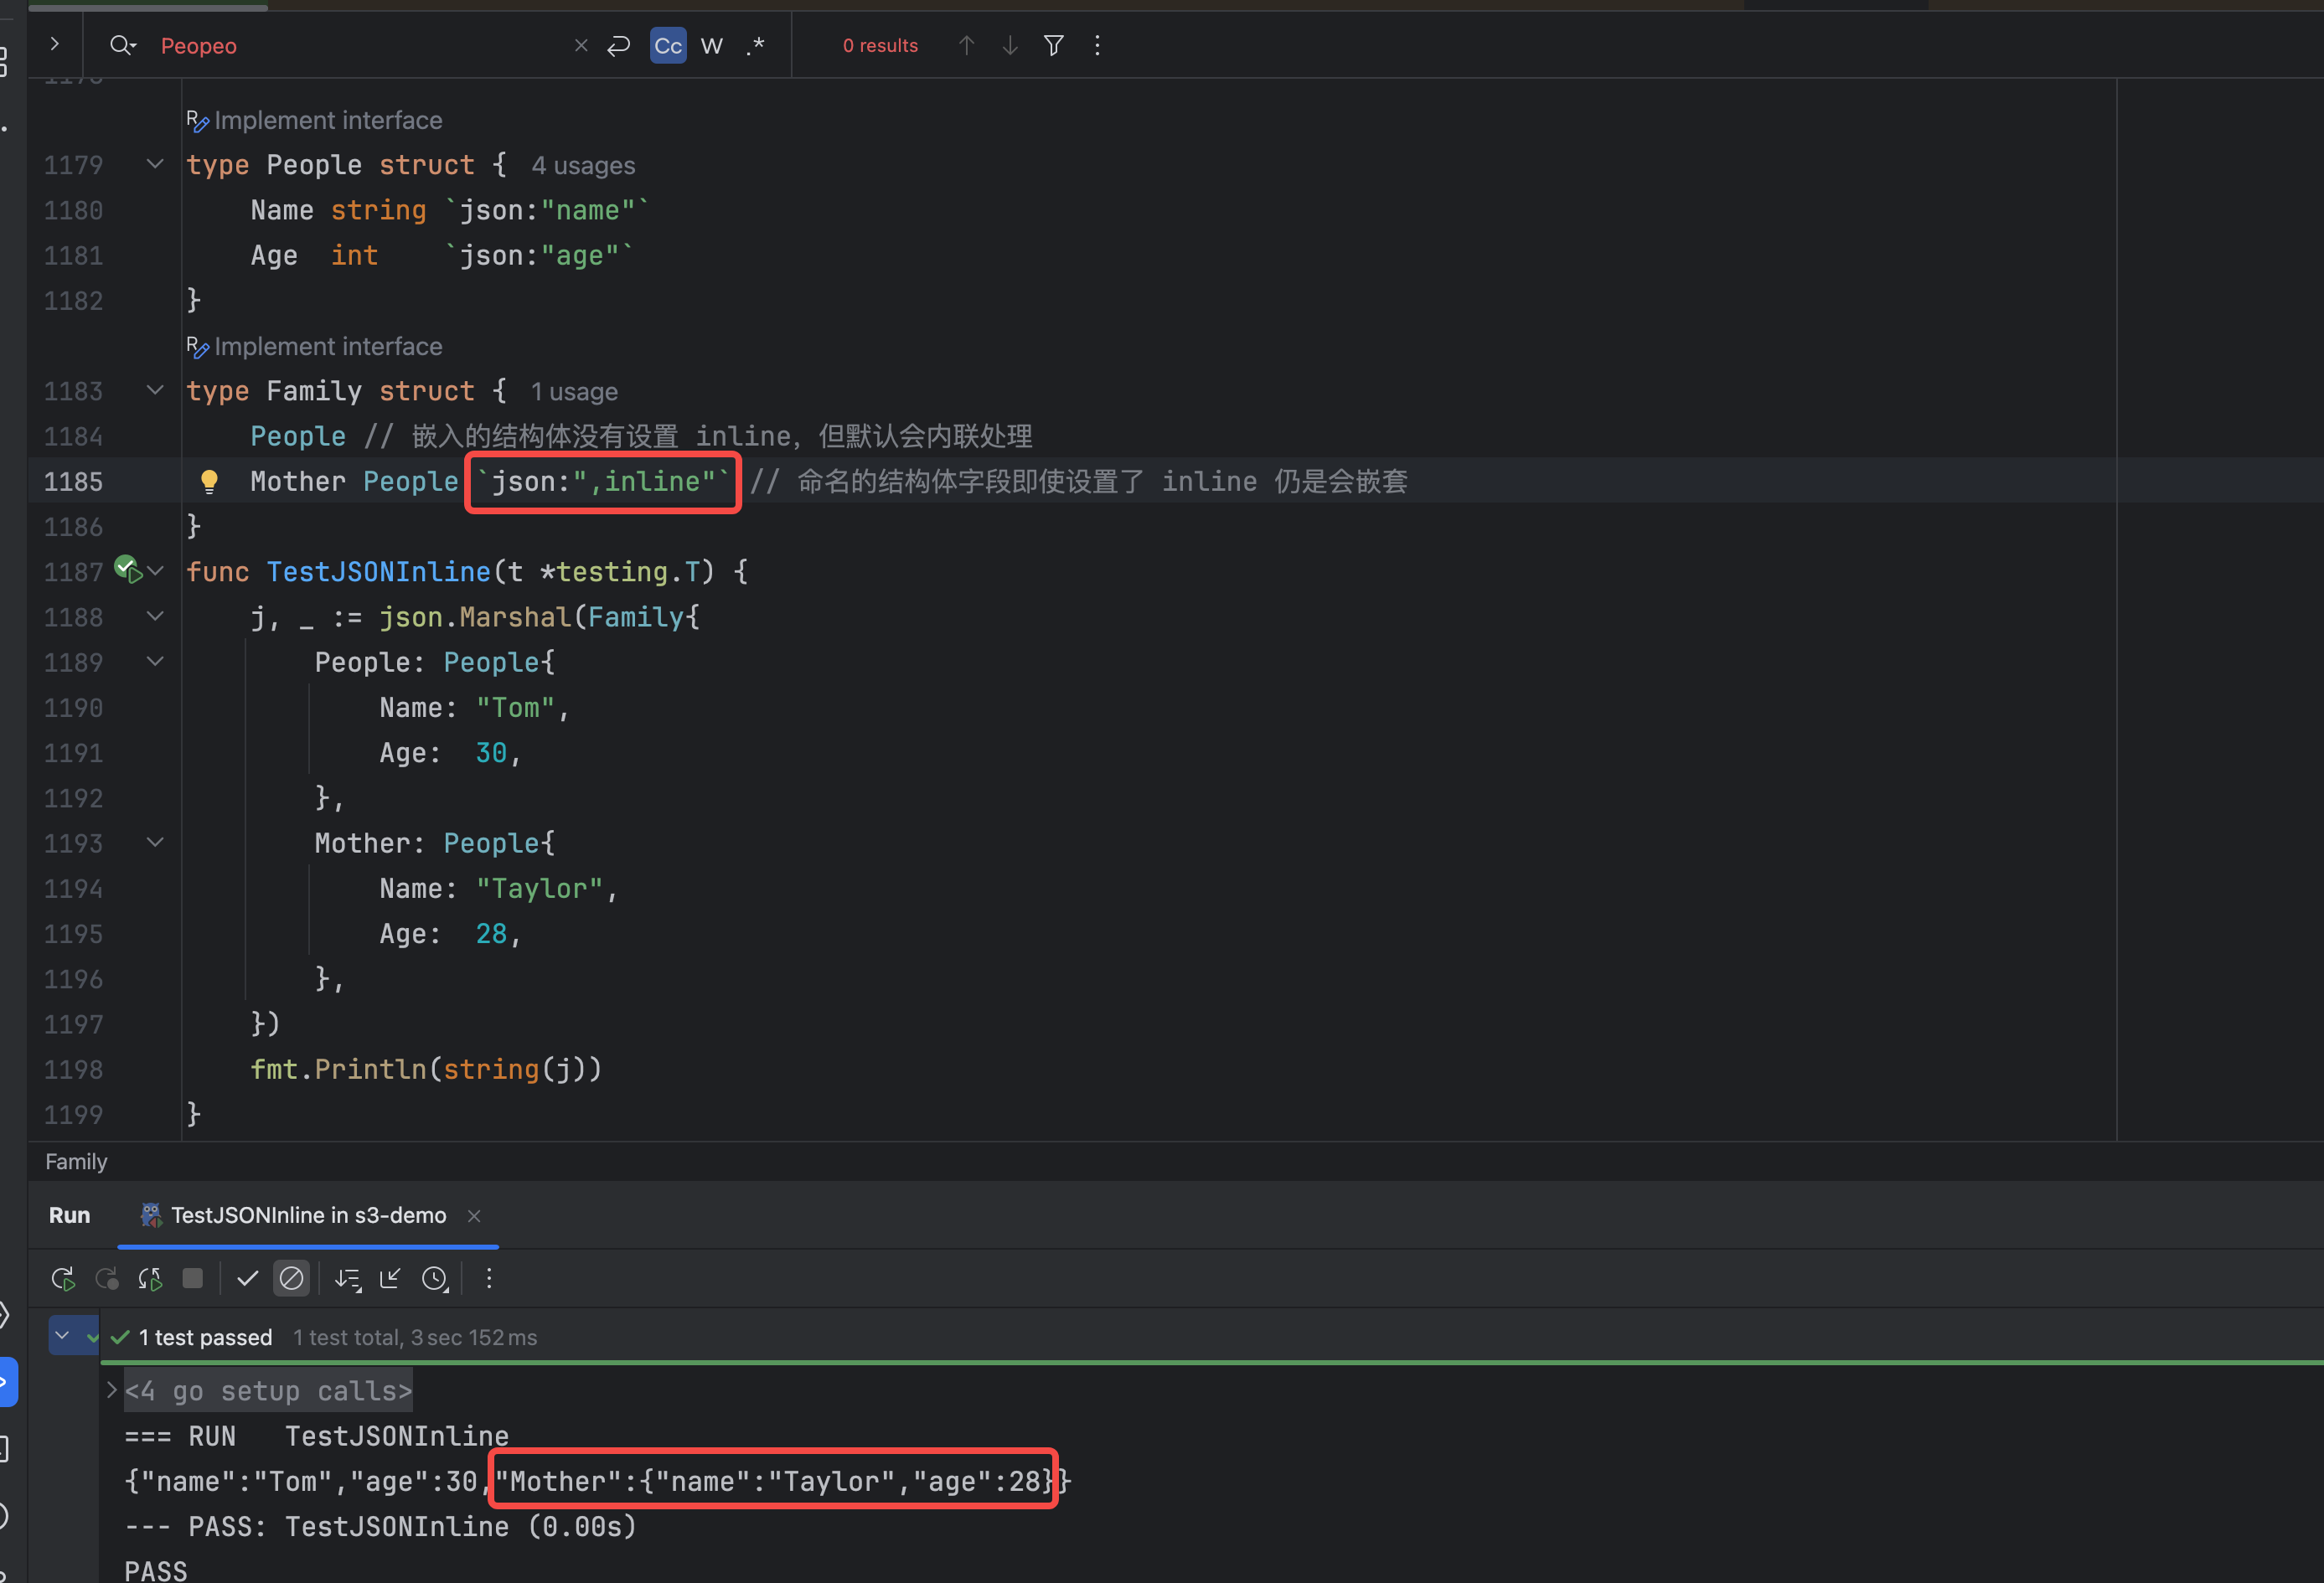The width and height of the screenshot is (2324, 1583).
Task: Toggle Words (W) search option
Action: 712,45
